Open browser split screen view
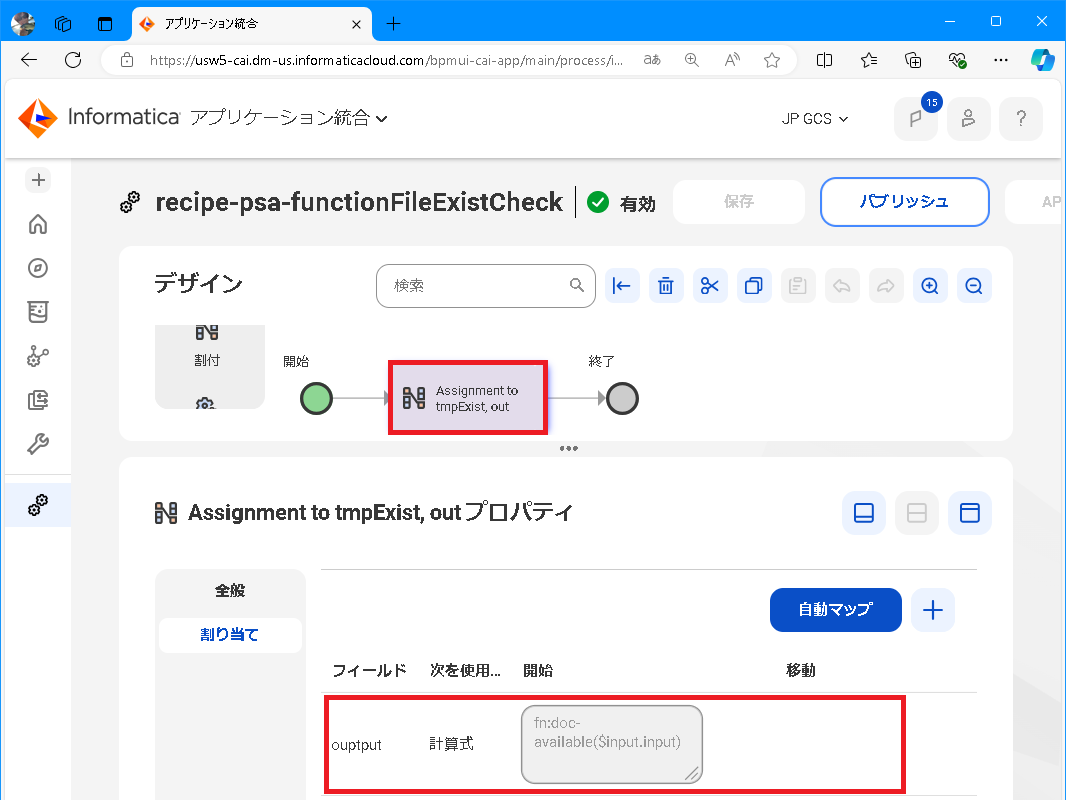This screenshot has width=1066, height=800. pyautogui.click(x=824, y=60)
